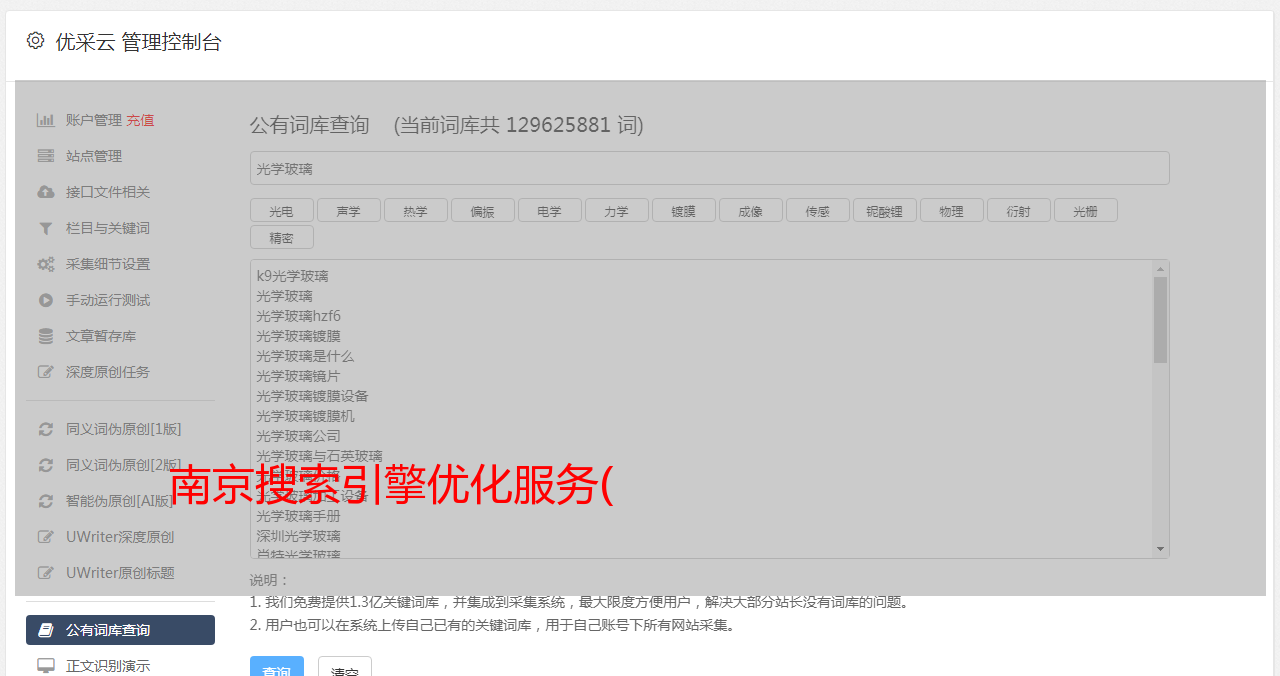Select result 深圳光学玻璃

pos(298,536)
